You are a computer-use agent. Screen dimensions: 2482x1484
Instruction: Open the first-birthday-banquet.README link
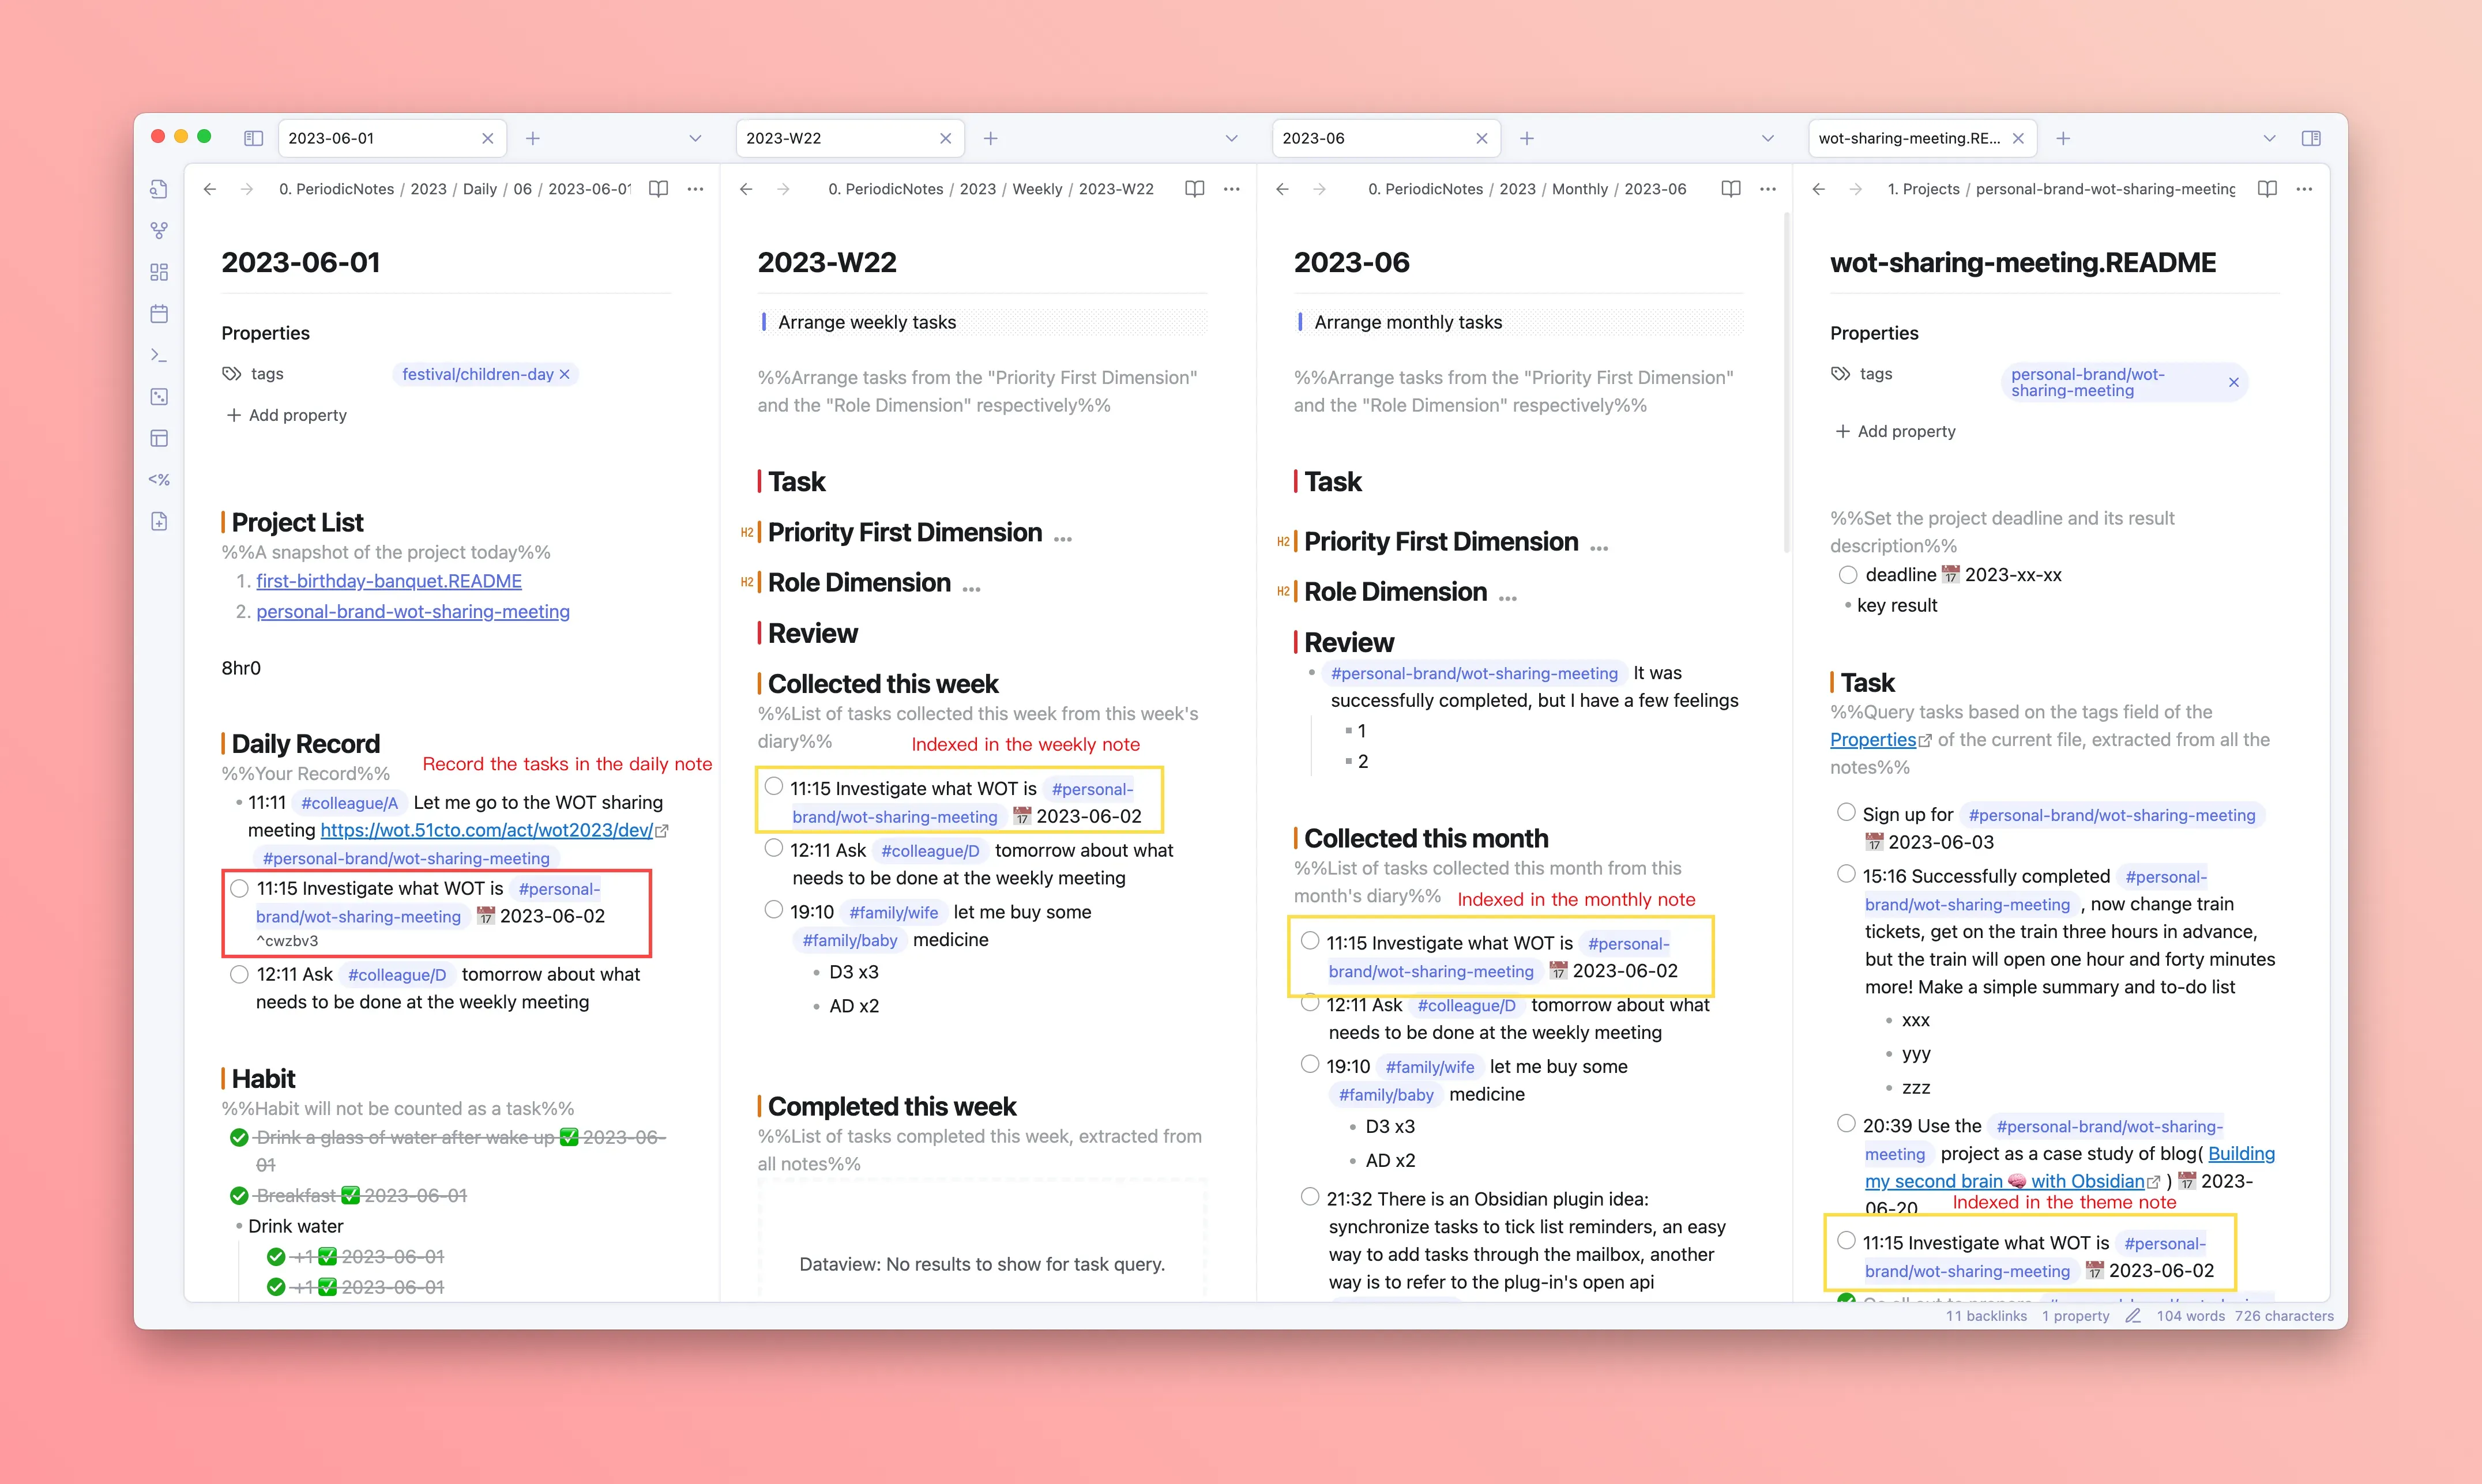(x=388, y=581)
